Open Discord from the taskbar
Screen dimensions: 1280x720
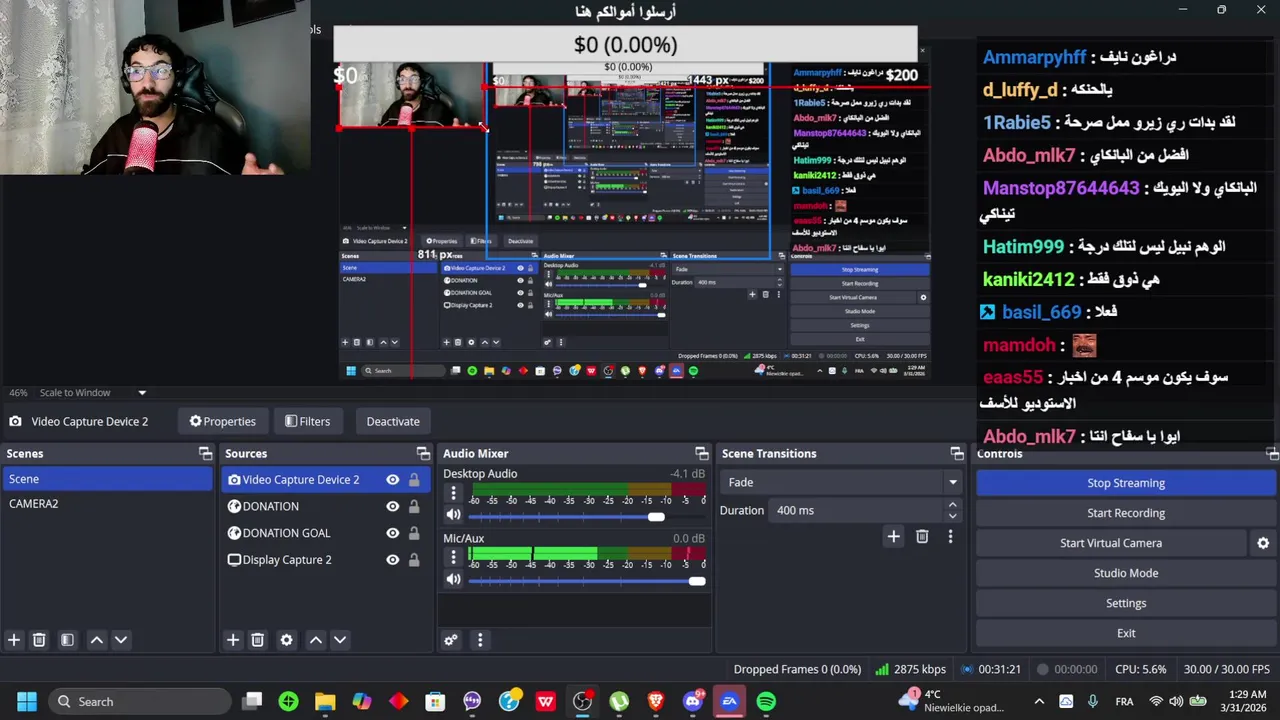coord(692,702)
